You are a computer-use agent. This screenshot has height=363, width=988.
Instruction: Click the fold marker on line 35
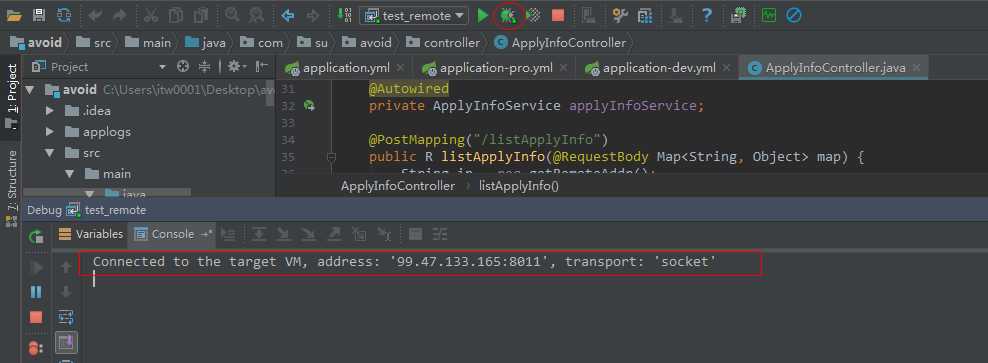pos(332,157)
